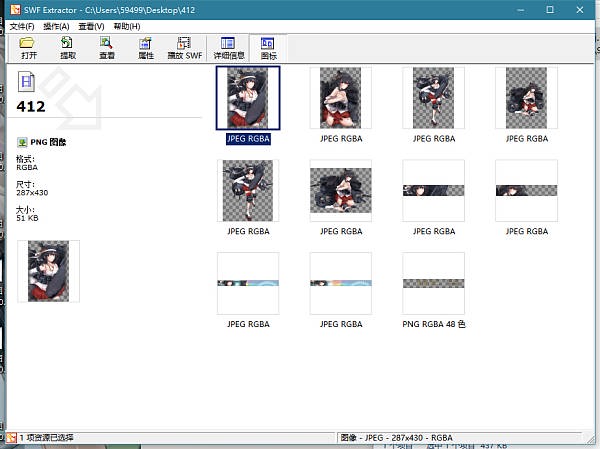Click the 51 KB size value
Viewport: 600px width, 449px height.
(x=27, y=218)
